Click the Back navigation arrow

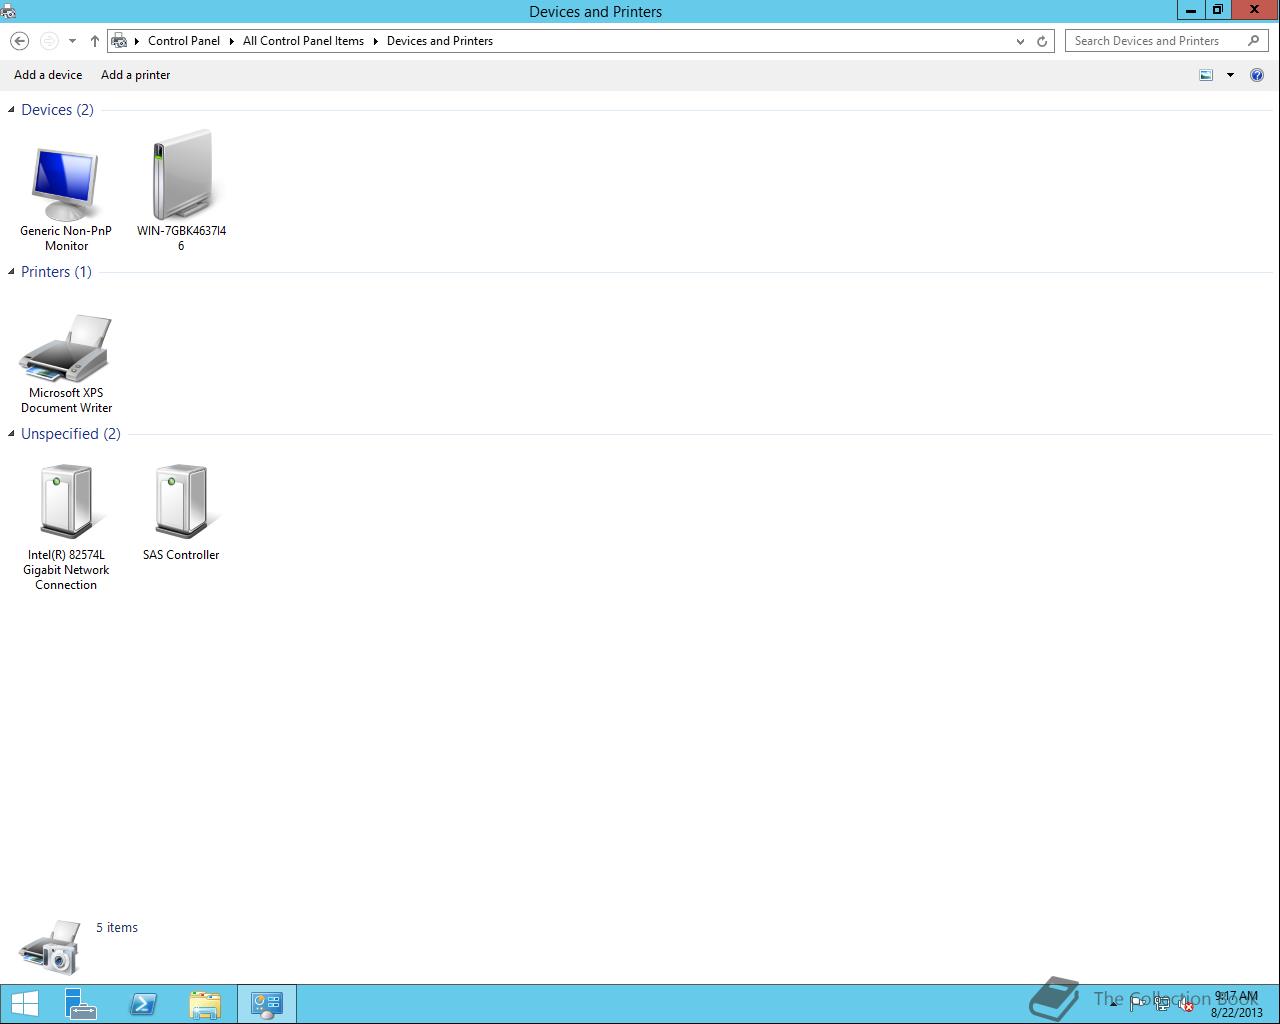[19, 41]
